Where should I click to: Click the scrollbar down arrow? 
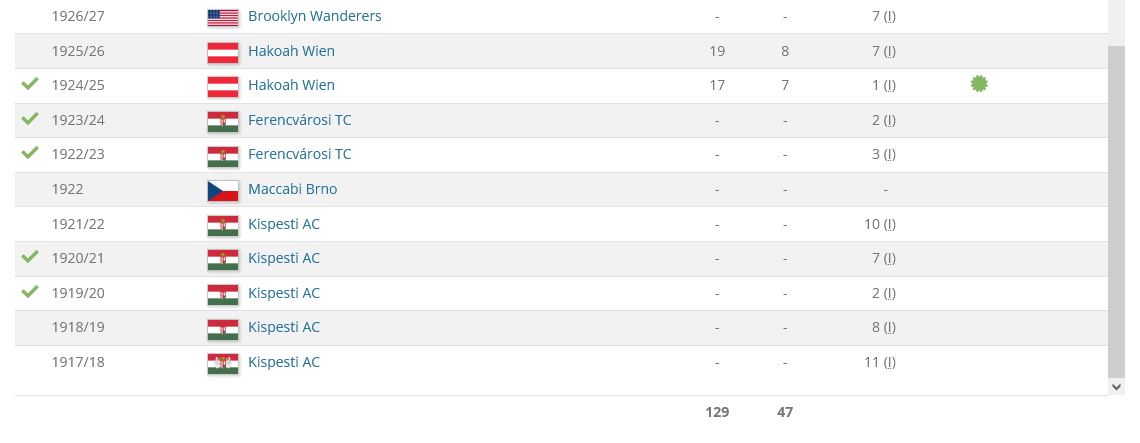[1117, 385]
